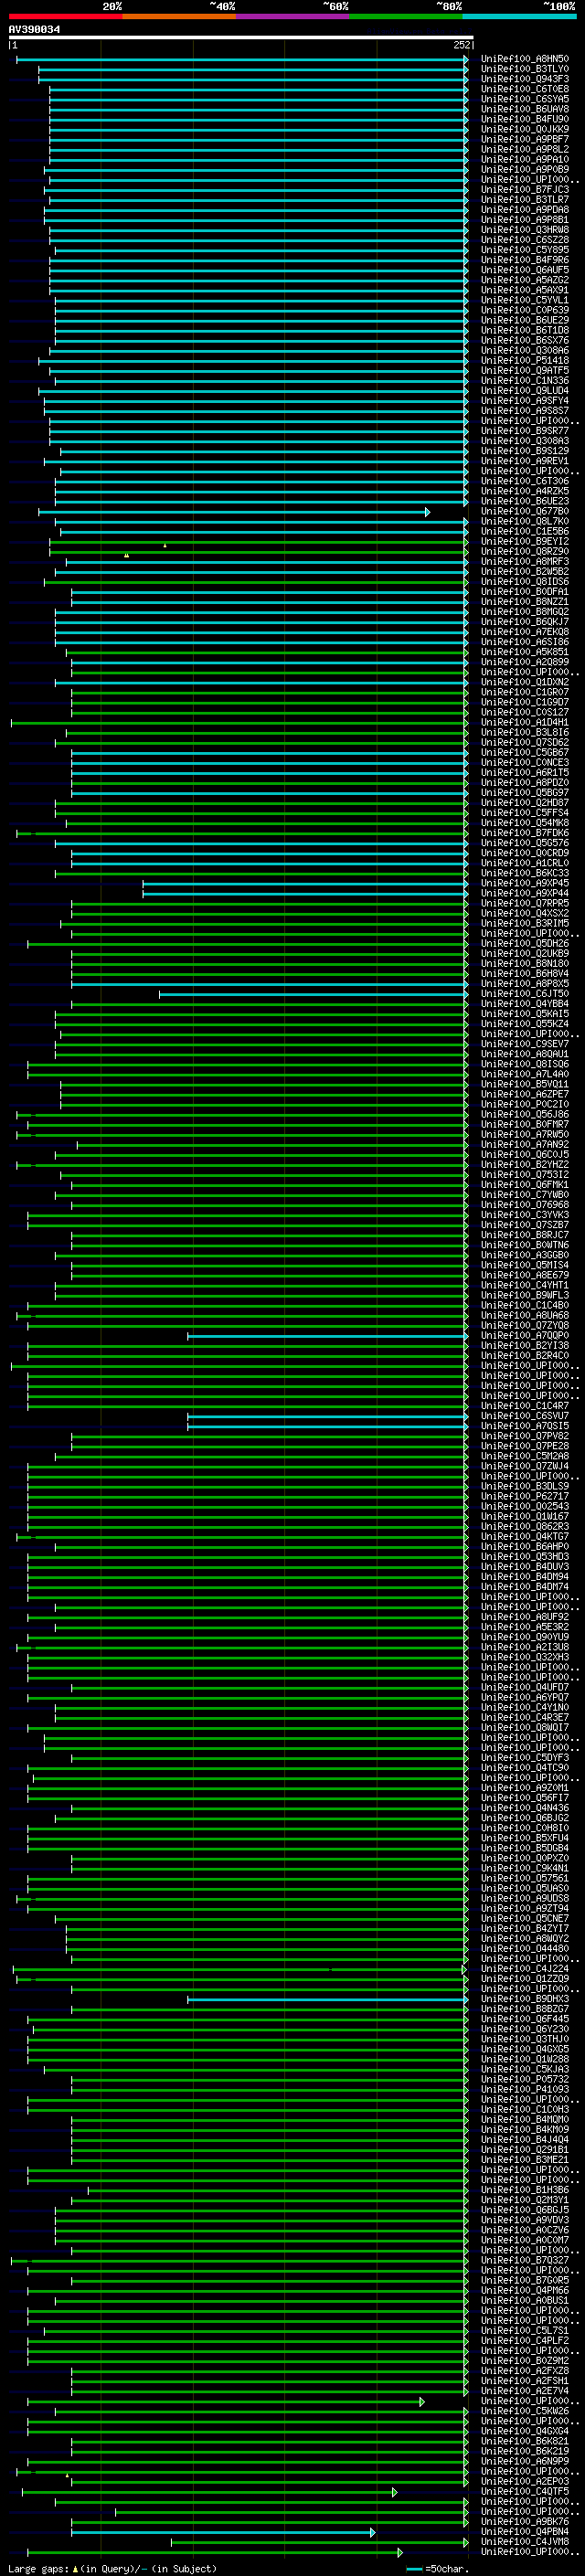This screenshot has height=2576, width=585.
Task: Open hit UniRef100_A9XP45
Action: pyautogui.click(x=525, y=884)
